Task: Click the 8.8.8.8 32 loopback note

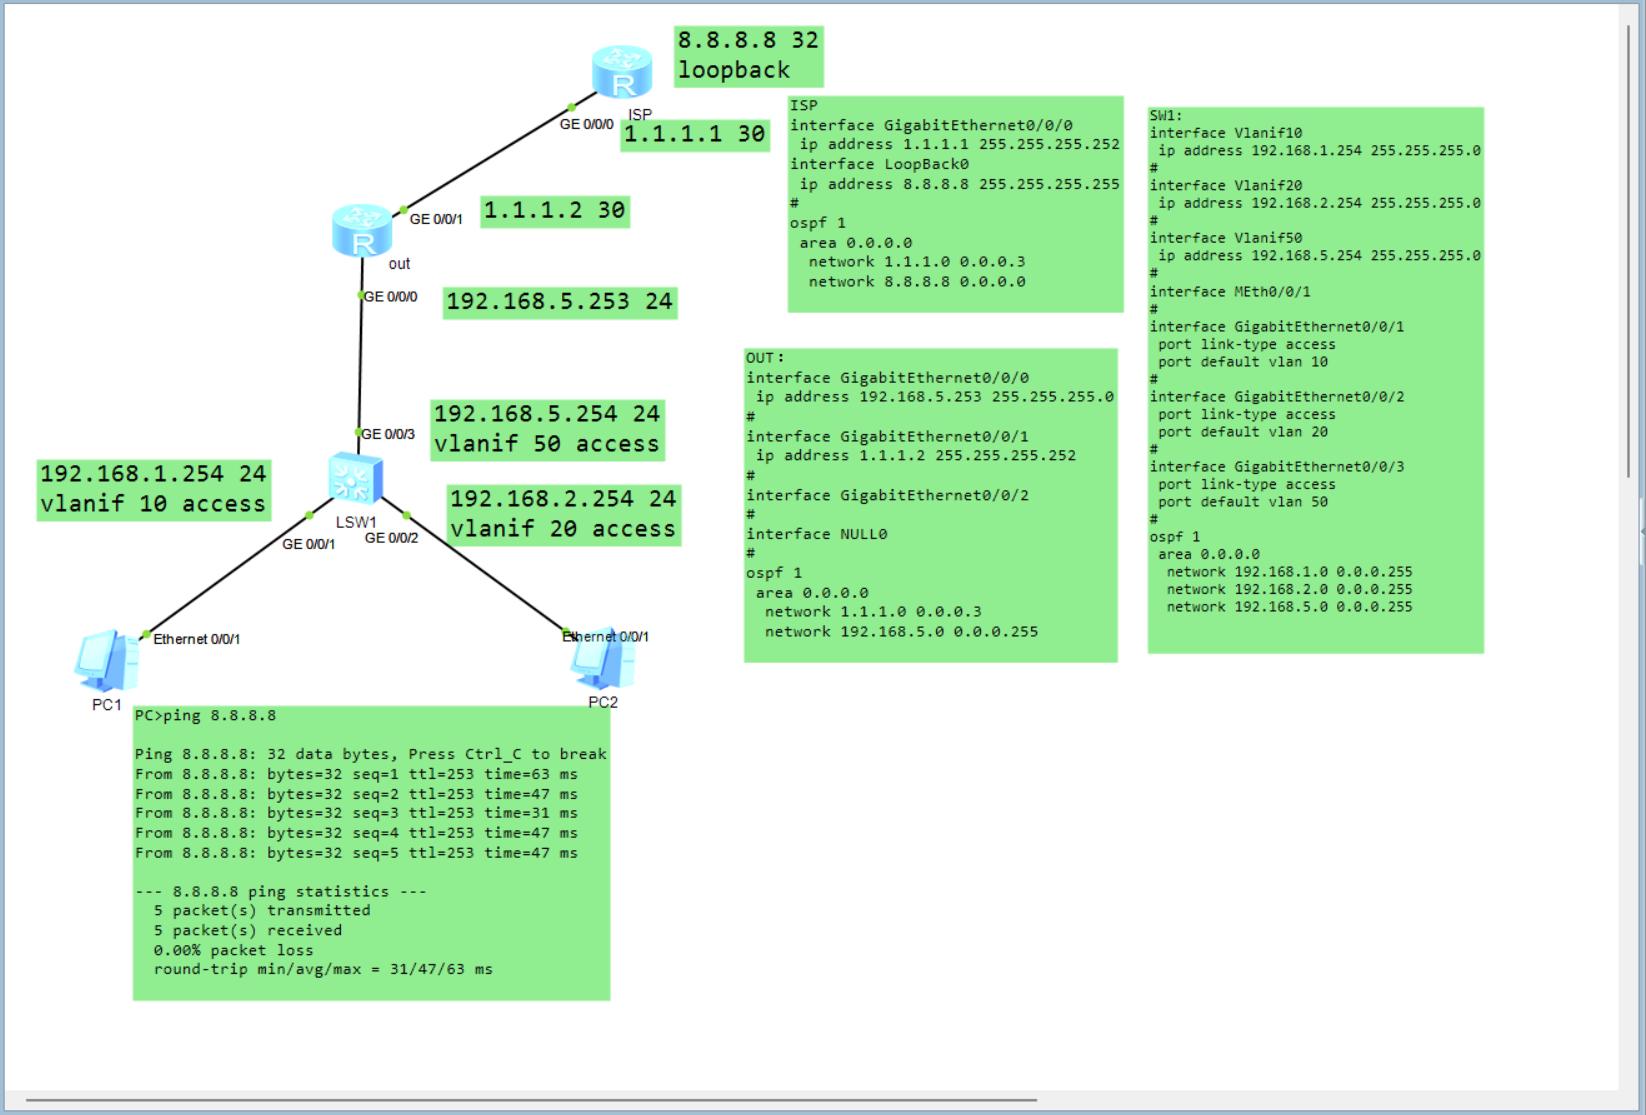Action: click(x=748, y=56)
